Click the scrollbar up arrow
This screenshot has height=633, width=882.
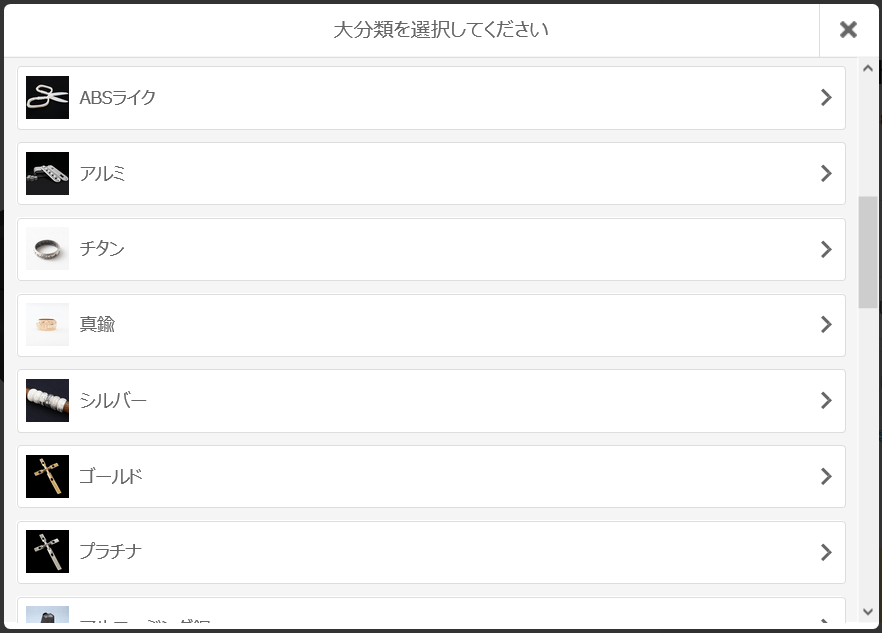click(x=868, y=69)
